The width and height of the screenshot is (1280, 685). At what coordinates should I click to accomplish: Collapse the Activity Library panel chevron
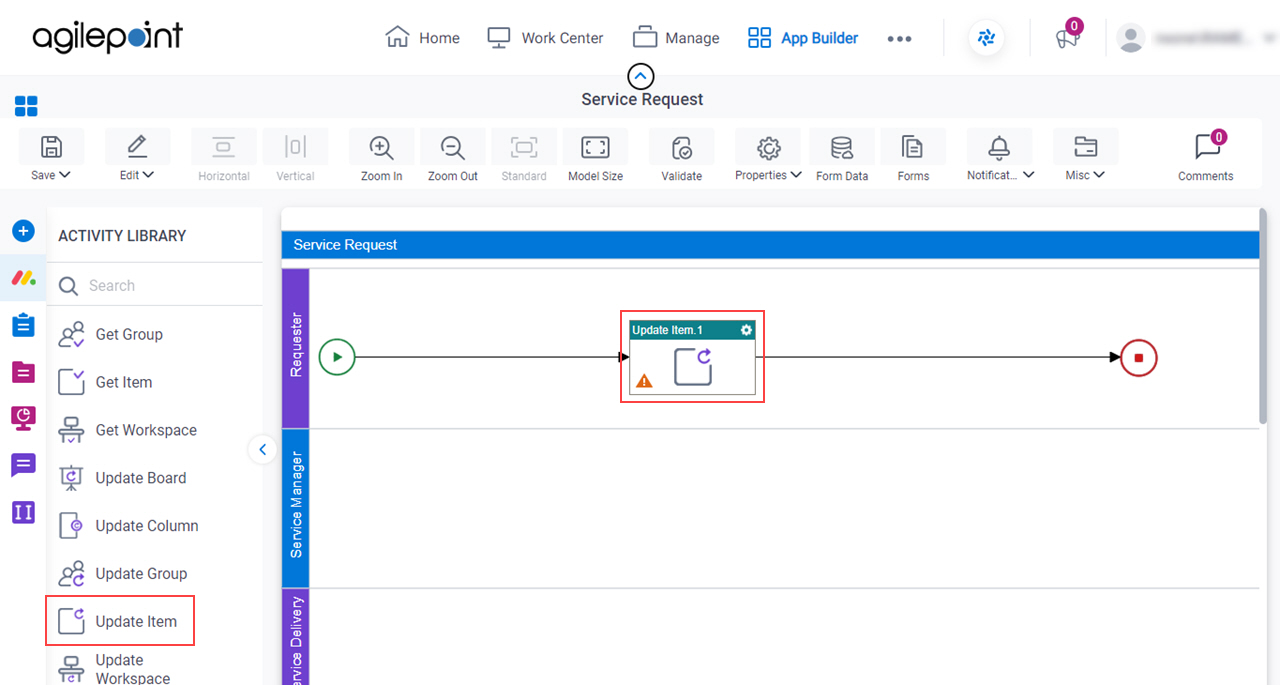(x=262, y=450)
